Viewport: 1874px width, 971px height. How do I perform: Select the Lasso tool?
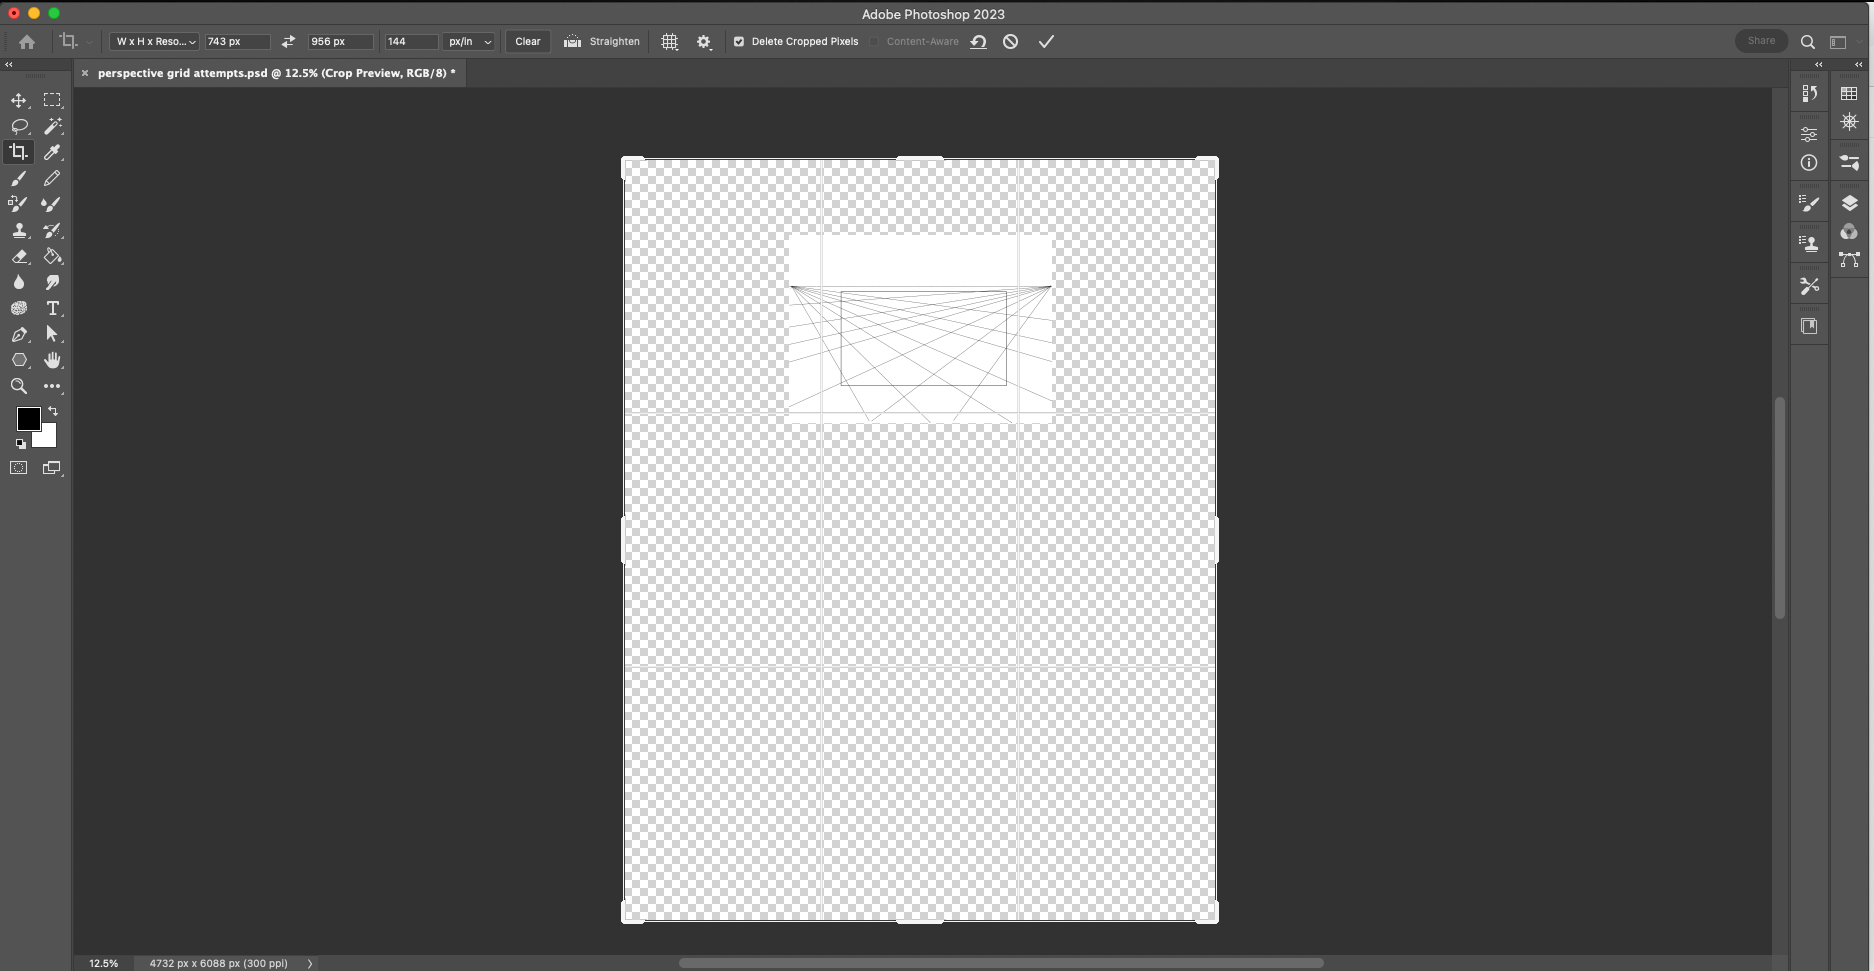coord(18,126)
